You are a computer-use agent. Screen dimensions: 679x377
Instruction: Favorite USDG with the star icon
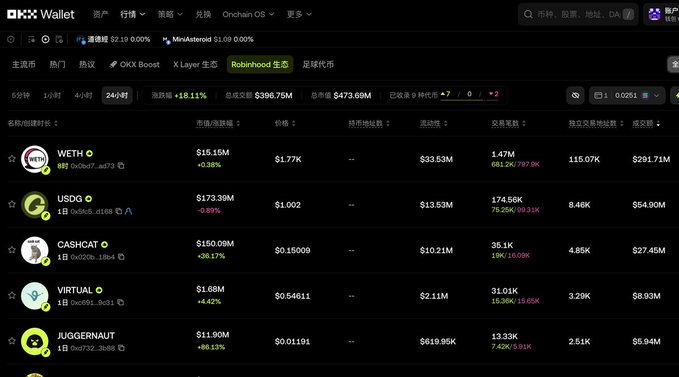(12, 204)
